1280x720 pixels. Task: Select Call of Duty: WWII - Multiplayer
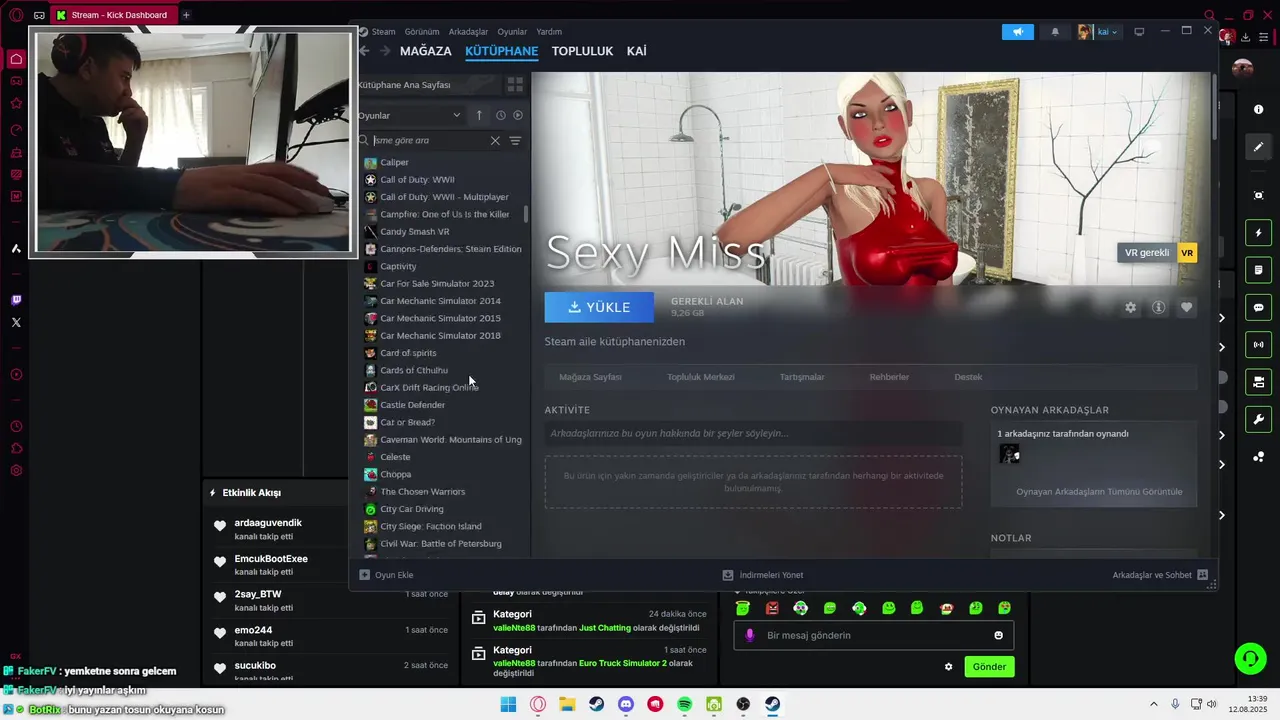pyautogui.click(x=444, y=197)
